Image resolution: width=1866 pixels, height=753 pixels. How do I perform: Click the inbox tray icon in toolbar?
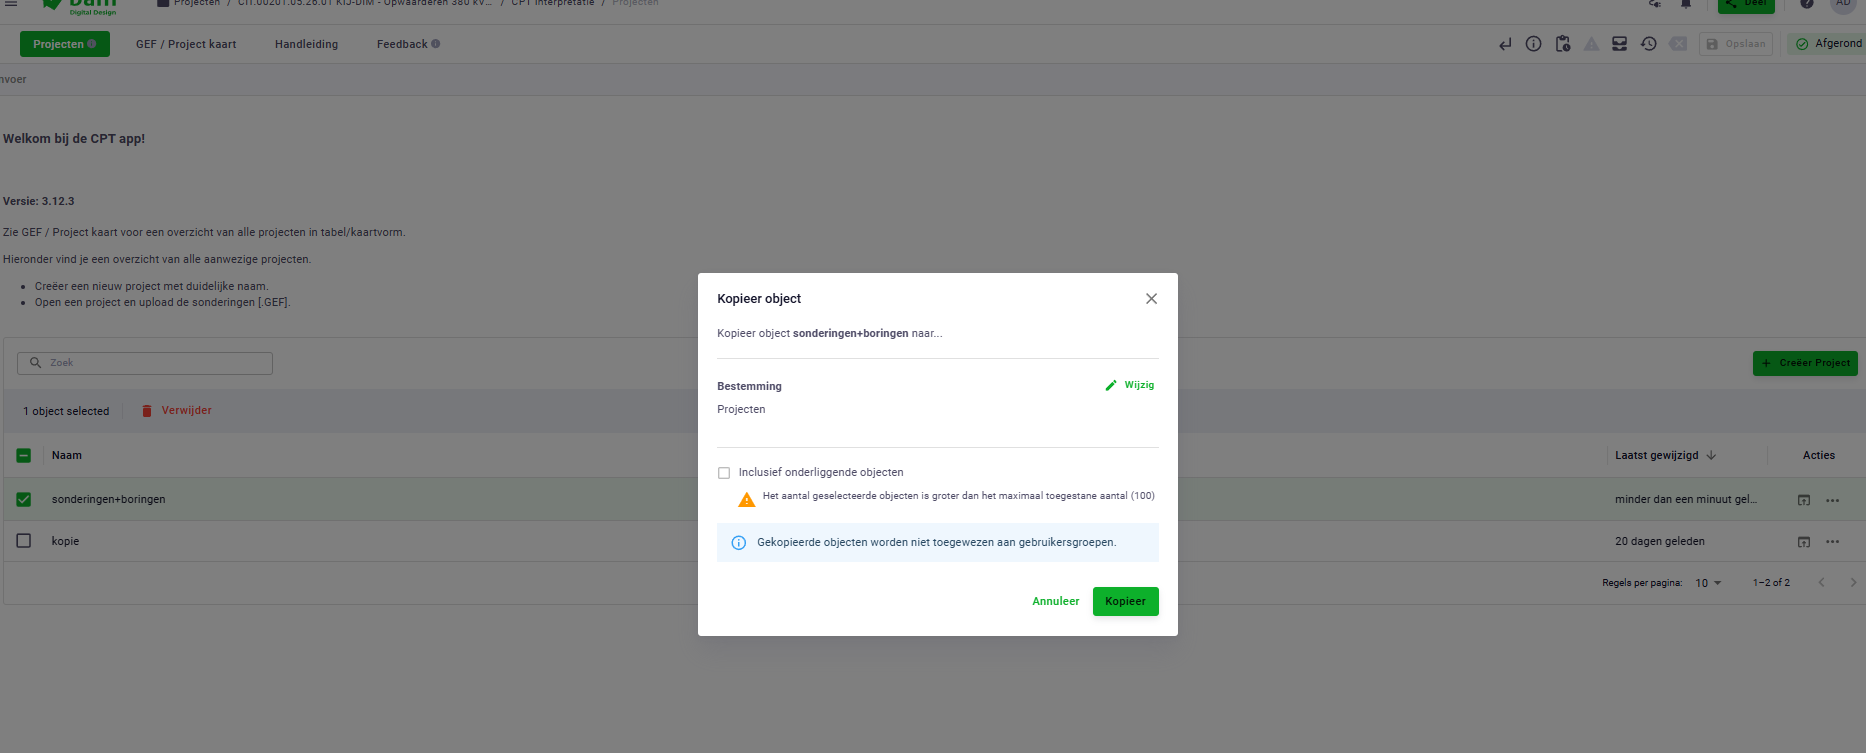[1620, 44]
